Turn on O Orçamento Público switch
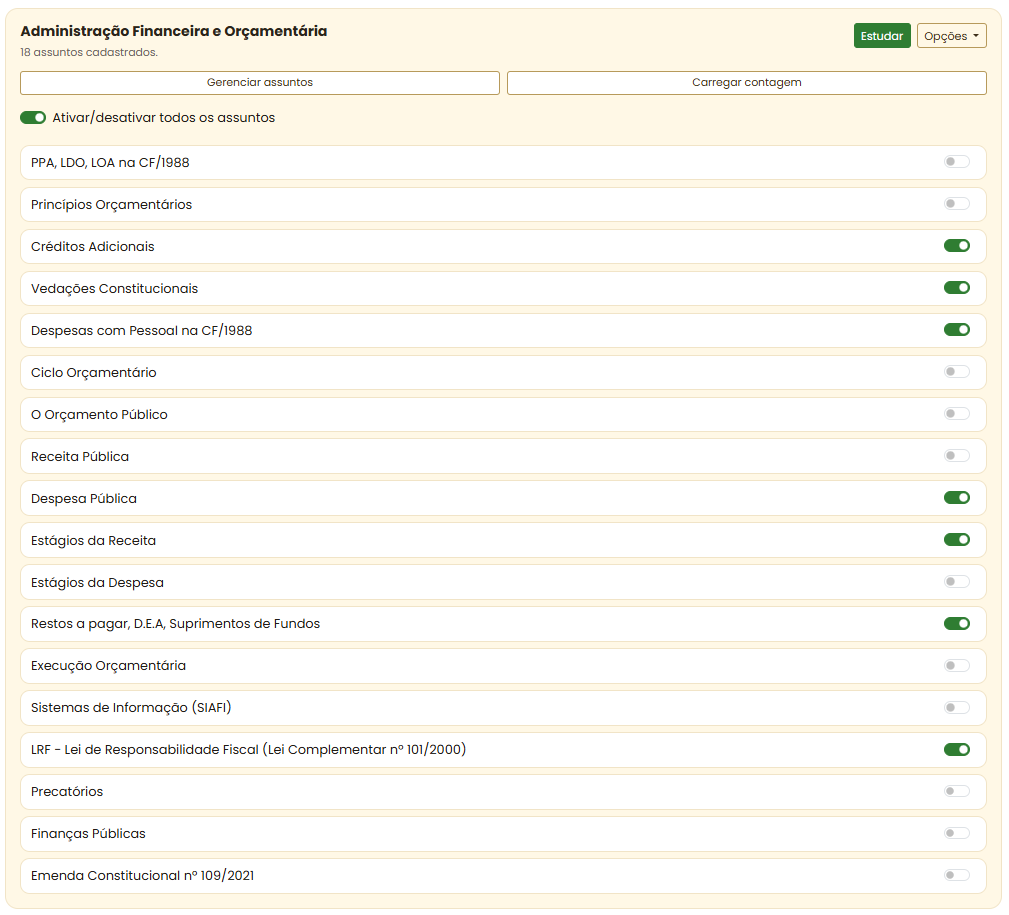The image size is (1009, 915). pos(956,414)
